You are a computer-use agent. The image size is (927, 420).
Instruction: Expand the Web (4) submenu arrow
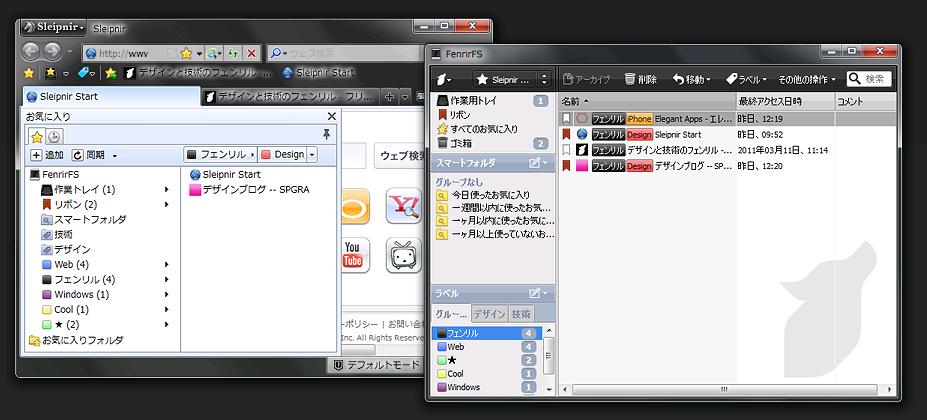click(x=167, y=264)
